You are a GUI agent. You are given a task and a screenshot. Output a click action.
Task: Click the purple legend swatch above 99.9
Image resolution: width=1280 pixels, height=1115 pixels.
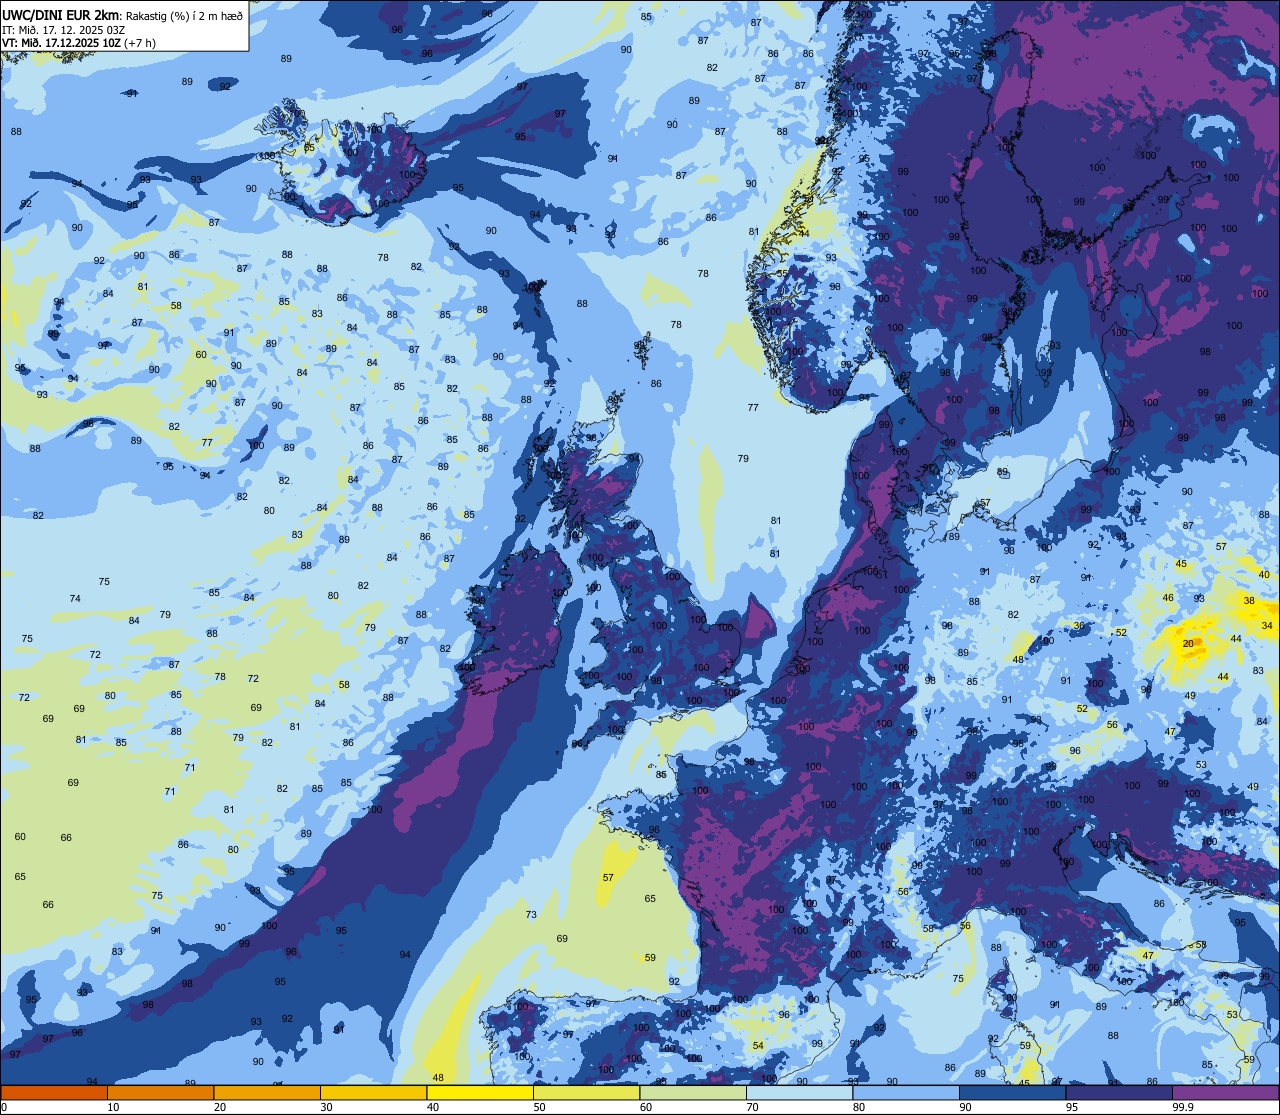tap(1225, 1092)
